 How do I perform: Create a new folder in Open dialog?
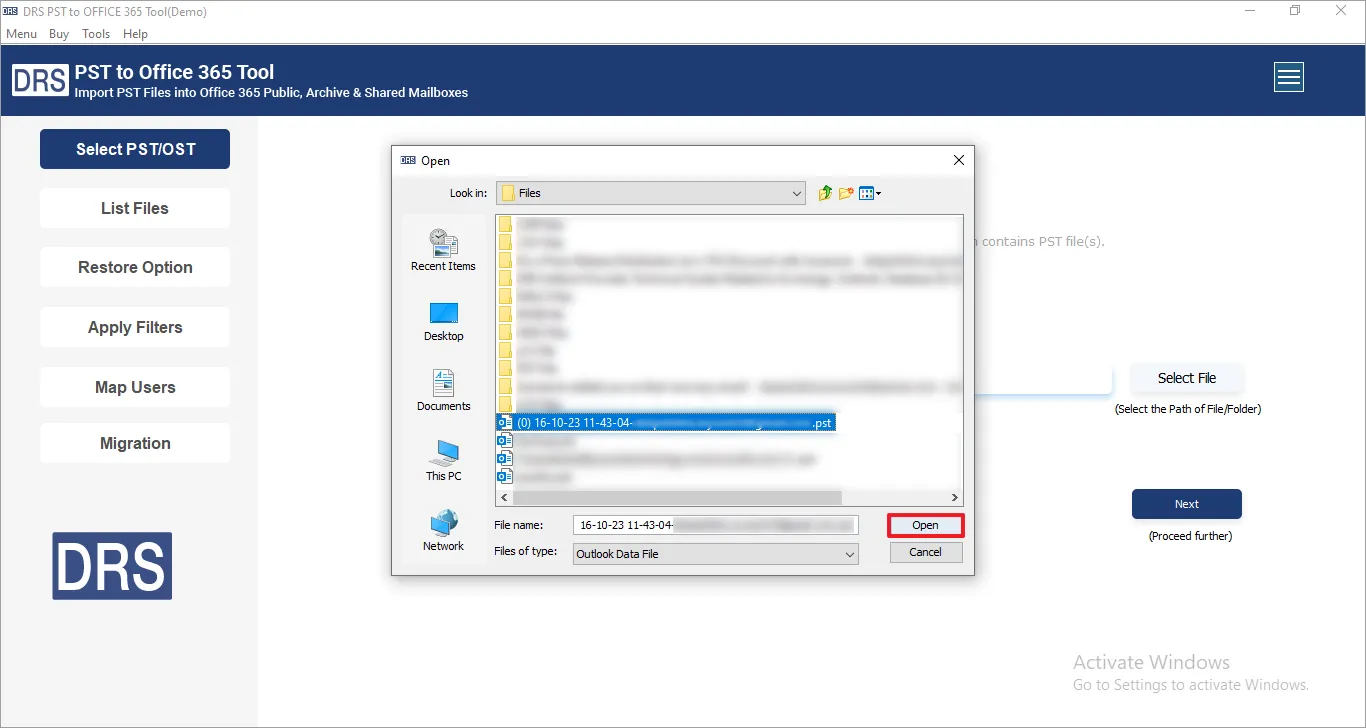pyautogui.click(x=846, y=193)
